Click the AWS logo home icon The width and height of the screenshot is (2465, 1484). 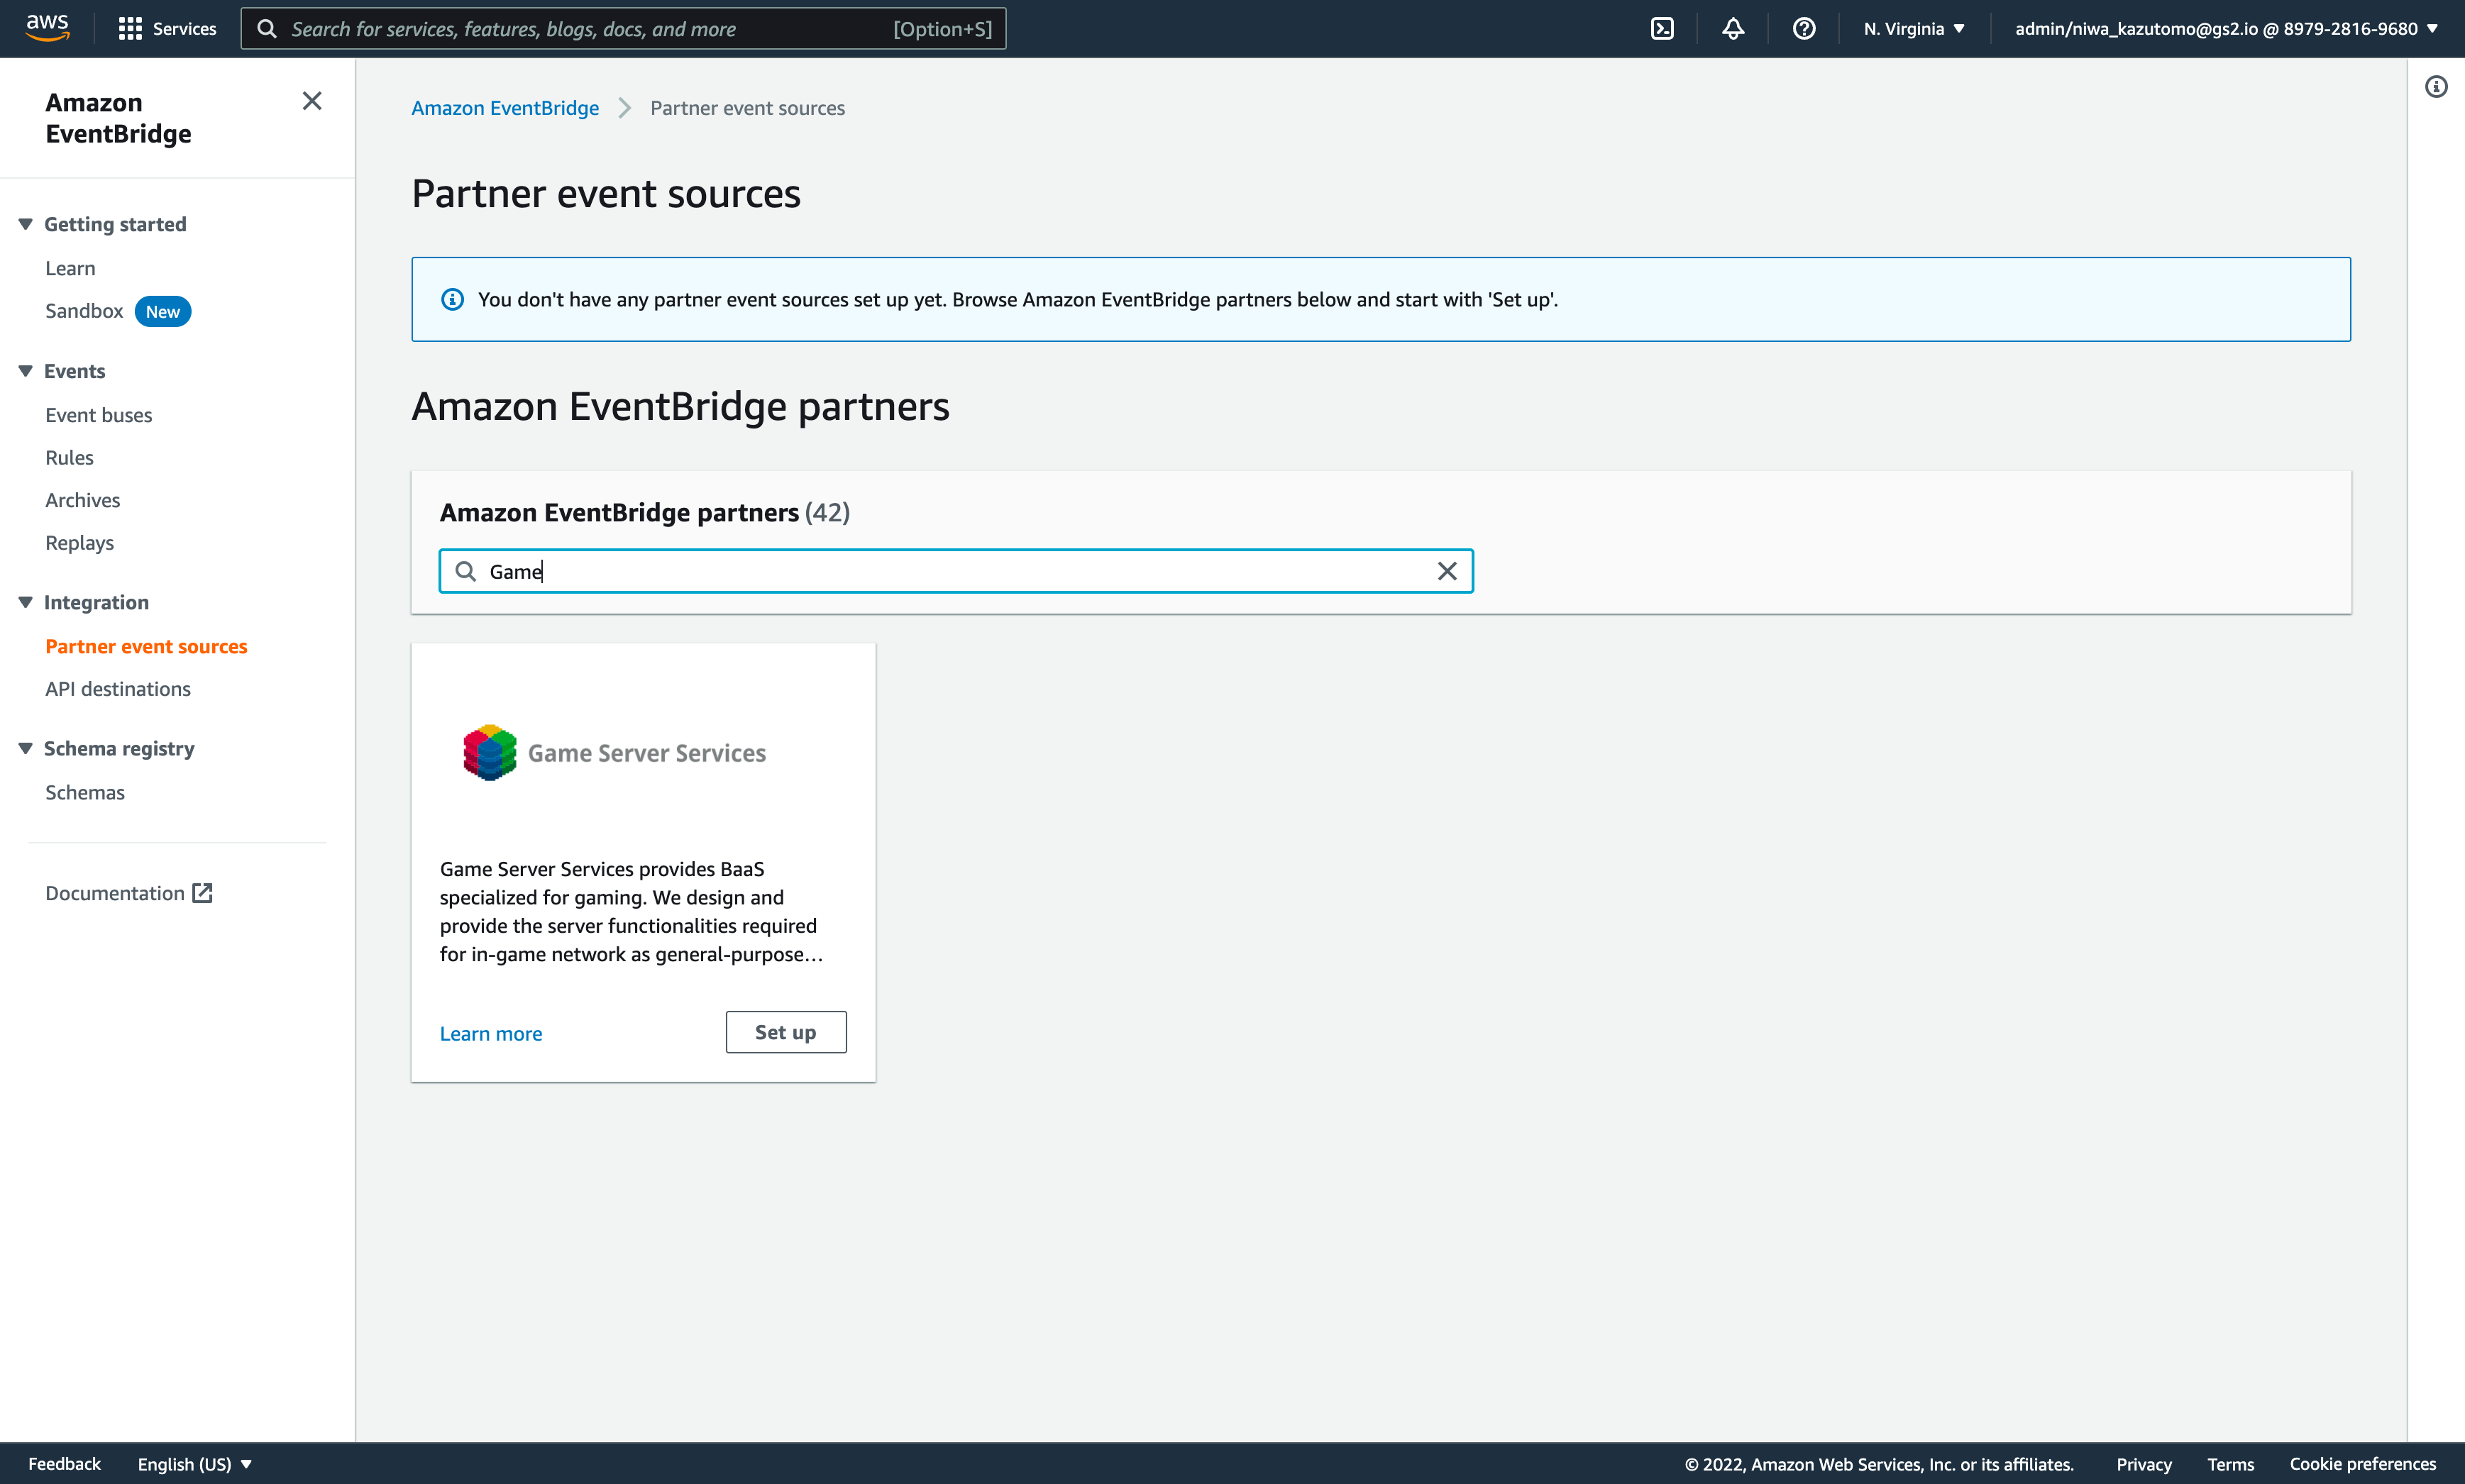tap(47, 28)
